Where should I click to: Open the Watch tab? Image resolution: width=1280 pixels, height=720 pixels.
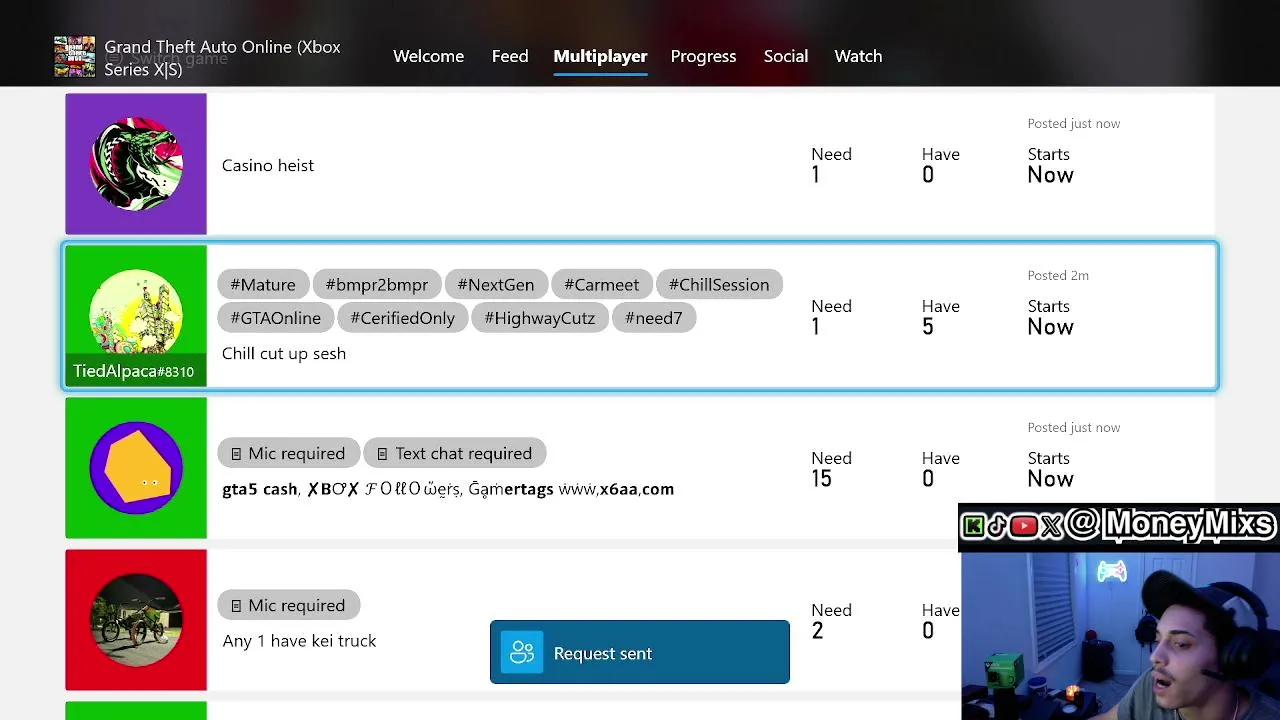(x=858, y=56)
